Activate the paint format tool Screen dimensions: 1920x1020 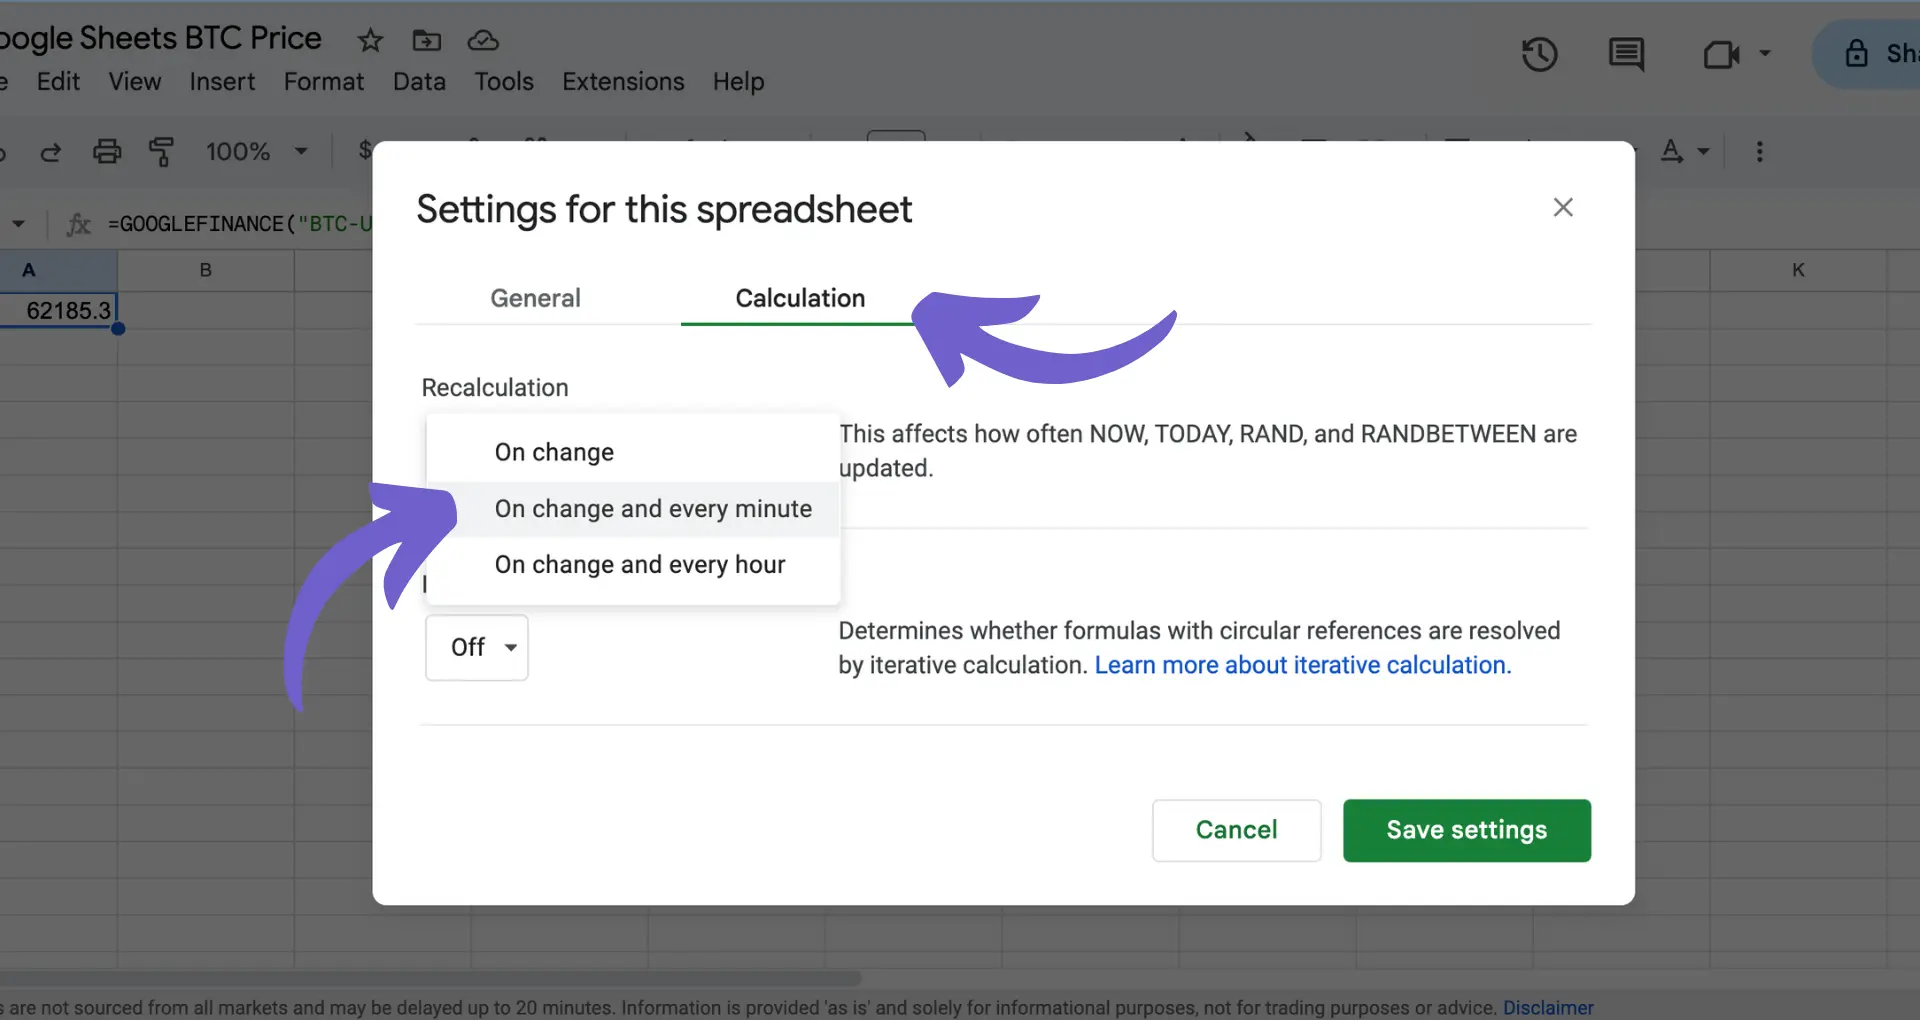161,151
